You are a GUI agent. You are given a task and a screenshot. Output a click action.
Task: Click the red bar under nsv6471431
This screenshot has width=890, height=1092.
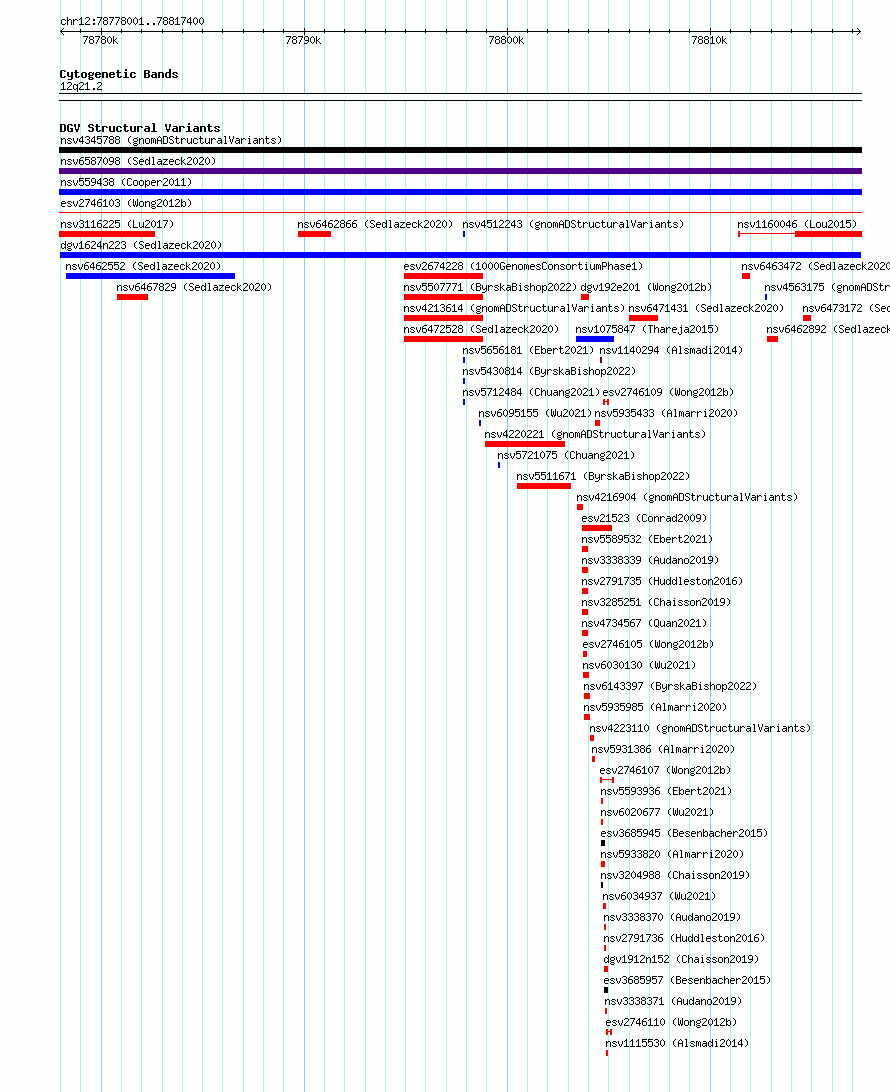click(643, 318)
